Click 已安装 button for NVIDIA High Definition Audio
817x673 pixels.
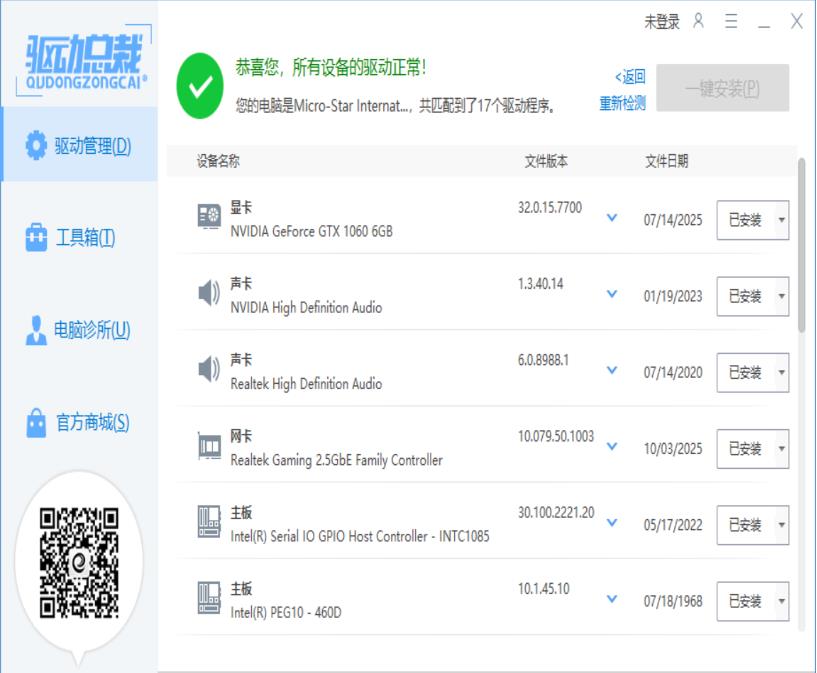click(x=745, y=296)
